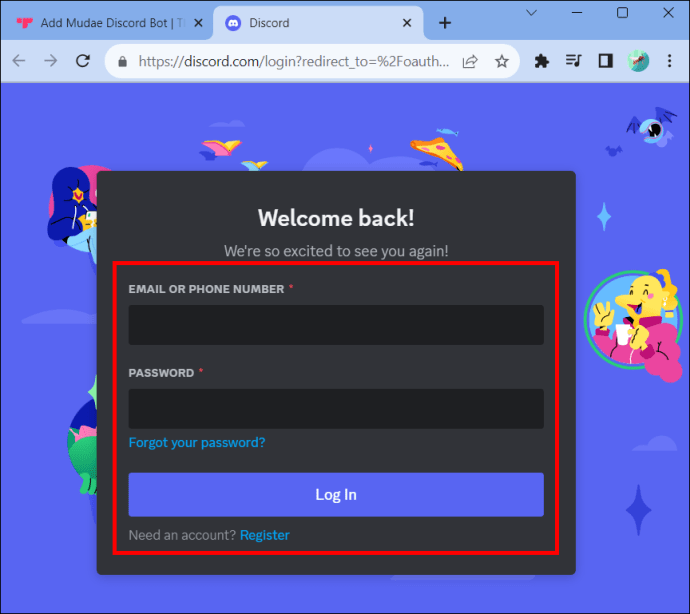Minimize the browser window

pos(577,13)
